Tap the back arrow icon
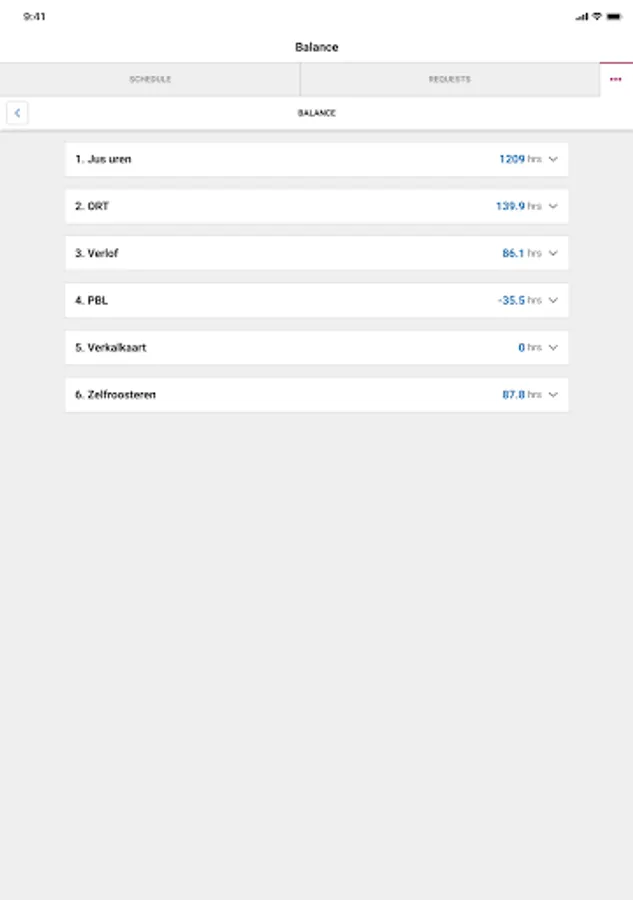 tap(17, 113)
